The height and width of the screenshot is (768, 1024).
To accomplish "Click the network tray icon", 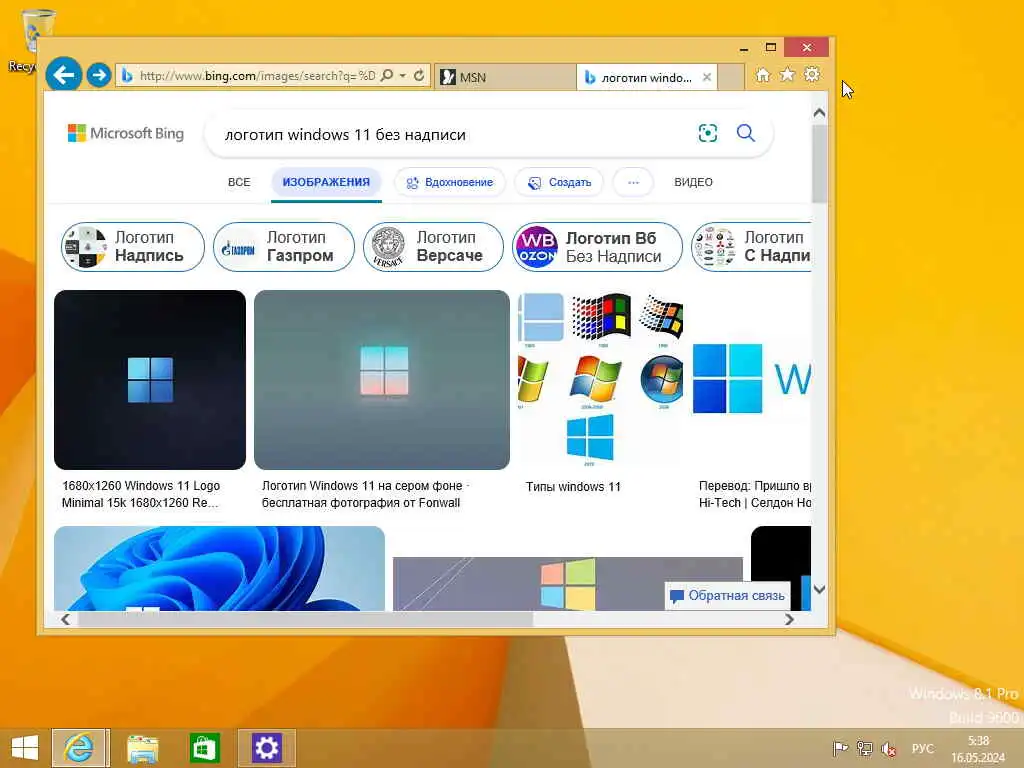I will pos(865,748).
